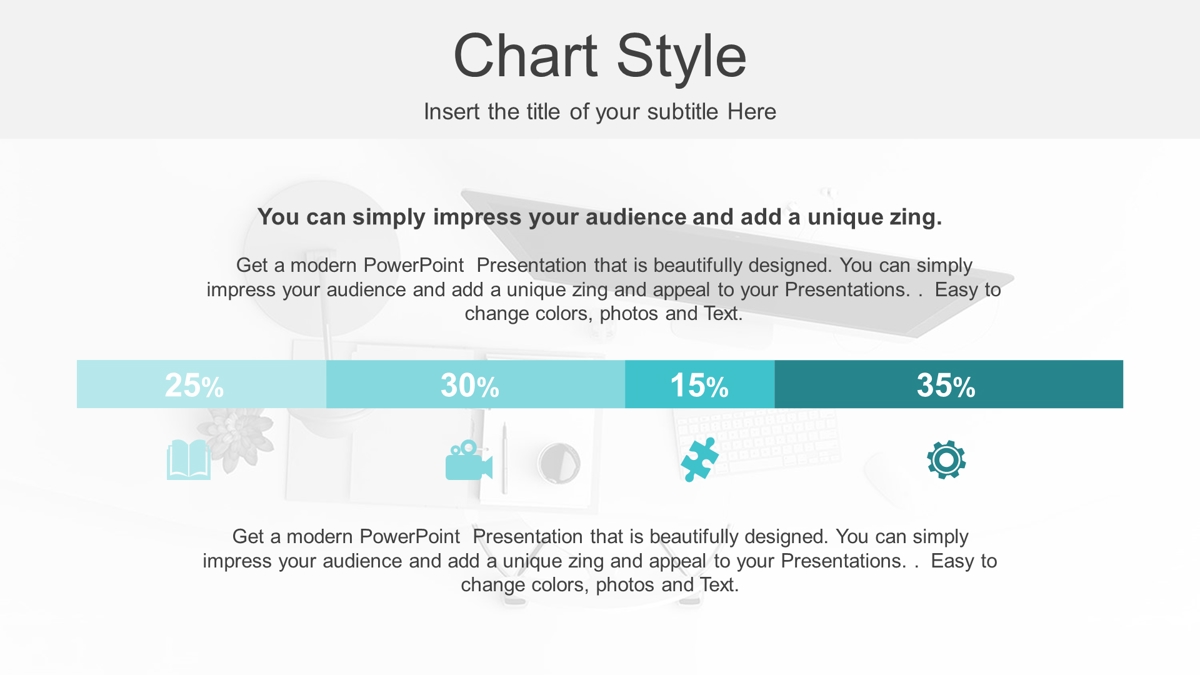Click the puzzle piece icon

(699, 460)
